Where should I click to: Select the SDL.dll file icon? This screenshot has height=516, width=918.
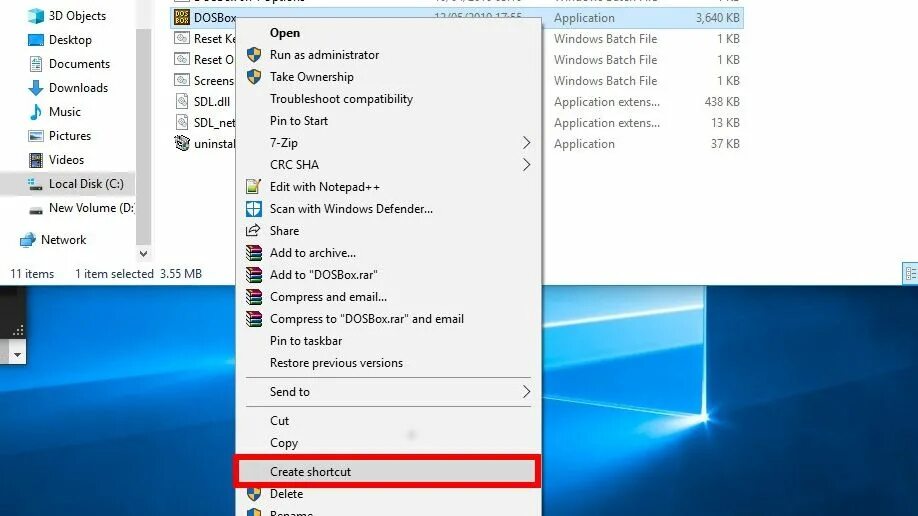coord(182,101)
